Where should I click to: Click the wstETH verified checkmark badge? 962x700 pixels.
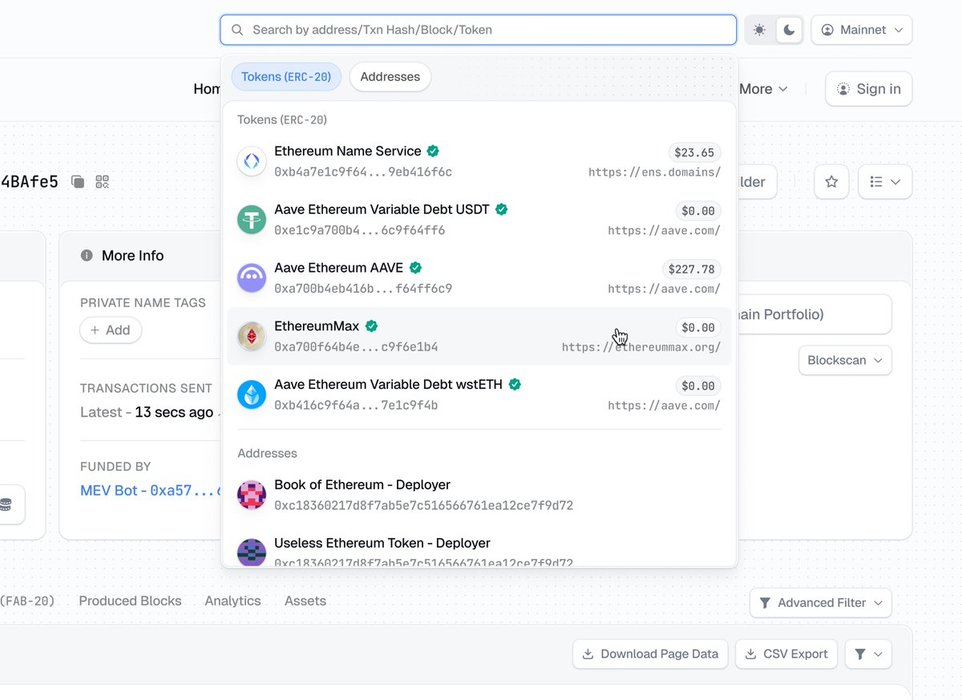pyautogui.click(x=515, y=384)
